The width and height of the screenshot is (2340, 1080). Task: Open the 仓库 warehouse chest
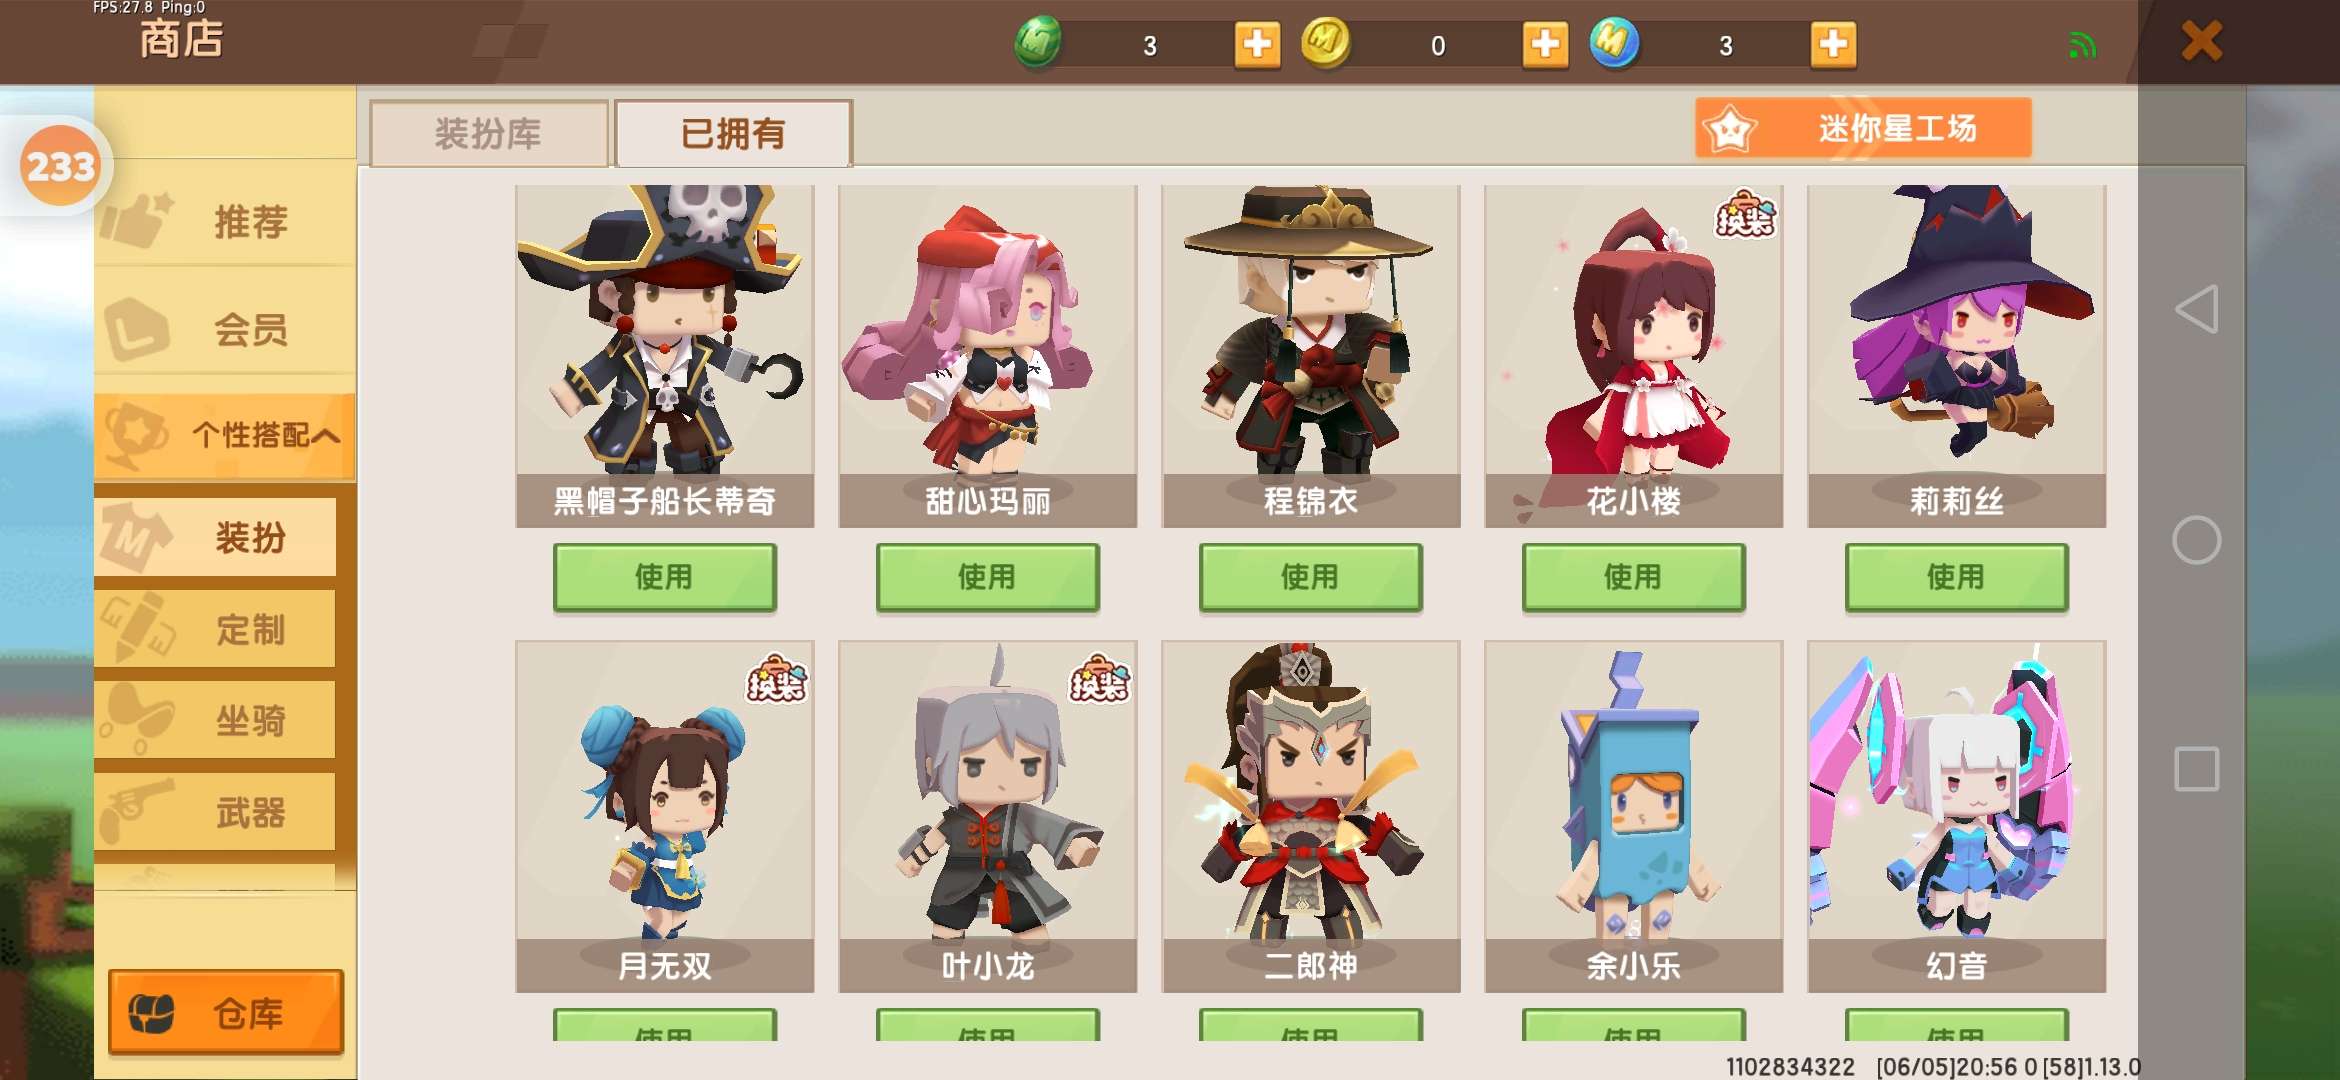pyautogui.click(x=226, y=1012)
